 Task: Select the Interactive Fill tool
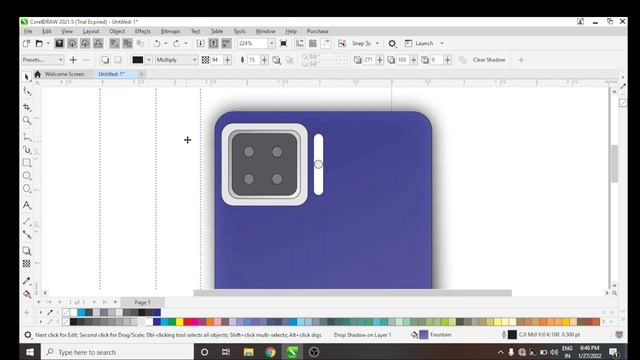[x=27, y=294]
